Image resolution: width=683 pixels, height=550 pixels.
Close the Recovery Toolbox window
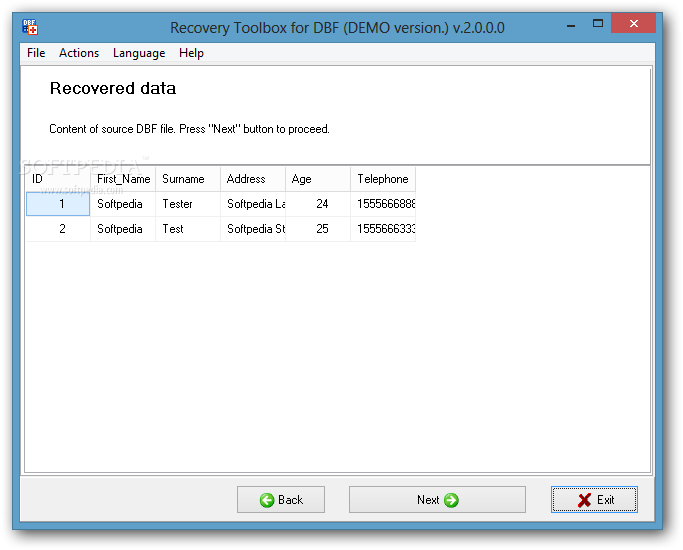[633, 24]
